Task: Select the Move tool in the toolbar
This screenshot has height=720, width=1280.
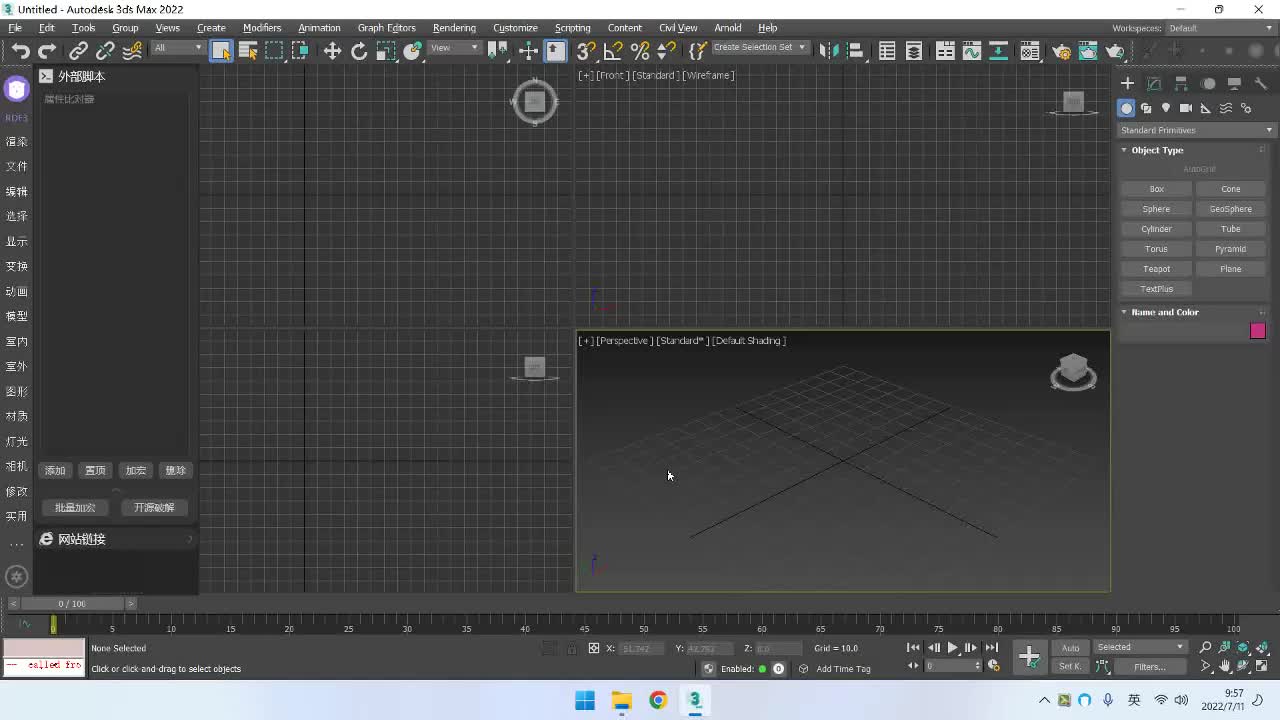Action: [x=332, y=51]
